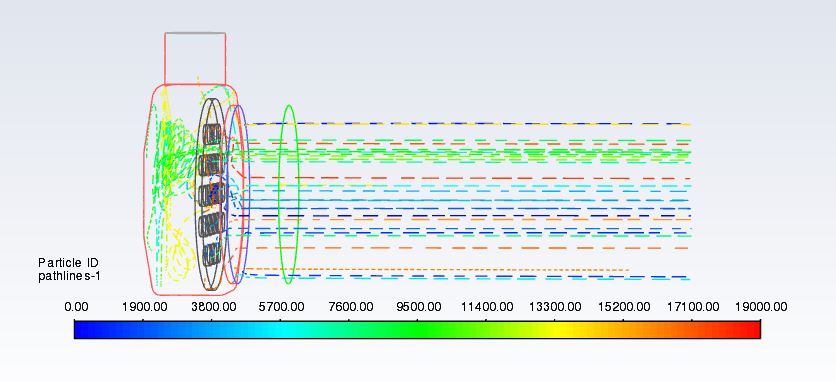Click the rectangular inlet box on top
The image size is (836, 382).
pyautogui.click(x=195, y=58)
